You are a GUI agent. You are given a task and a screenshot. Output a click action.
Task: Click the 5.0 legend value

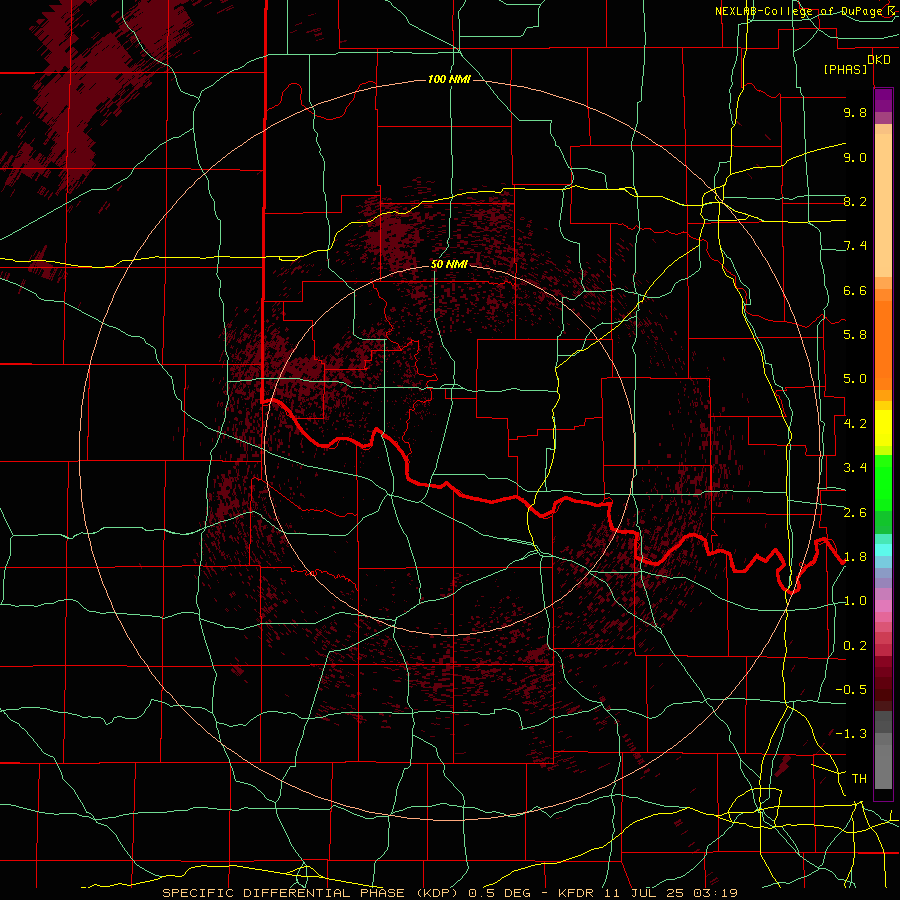click(x=855, y=379)
